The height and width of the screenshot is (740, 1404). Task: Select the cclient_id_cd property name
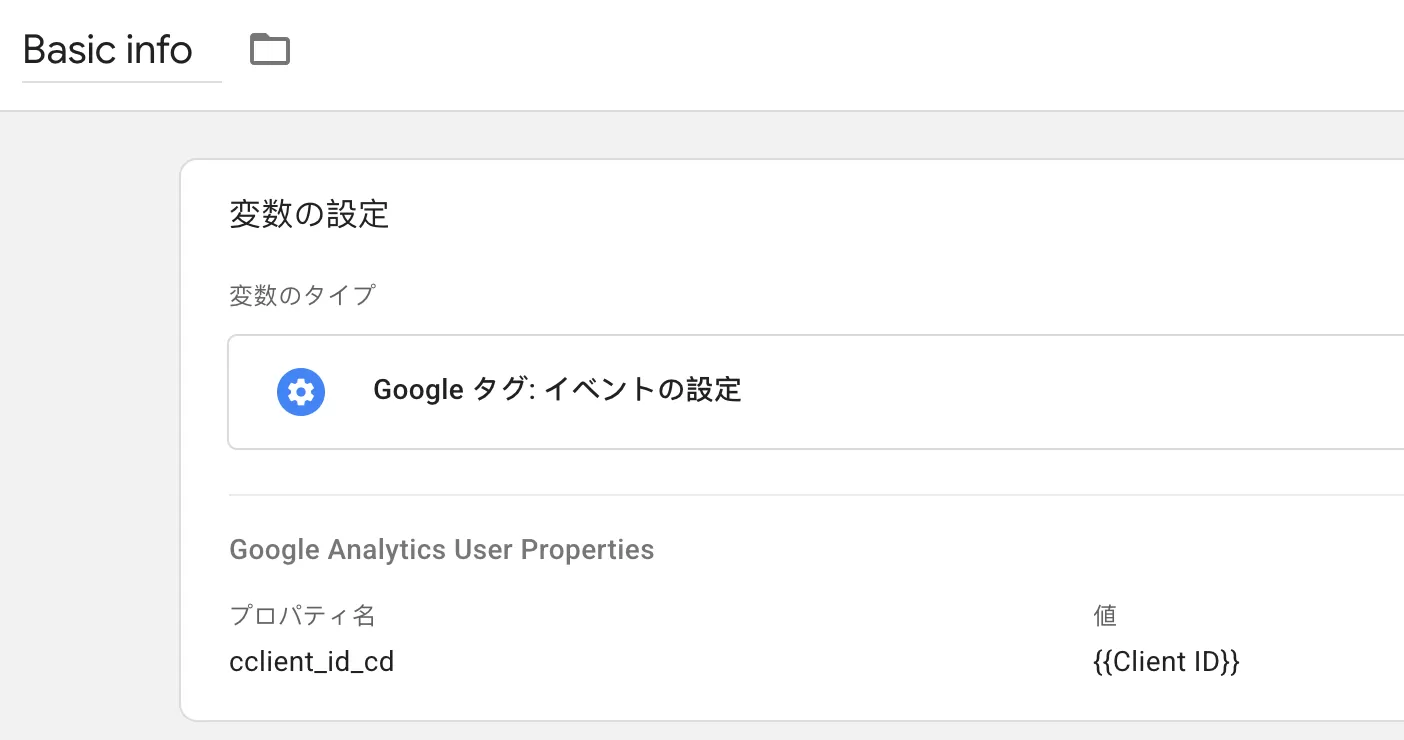[312, 662]
